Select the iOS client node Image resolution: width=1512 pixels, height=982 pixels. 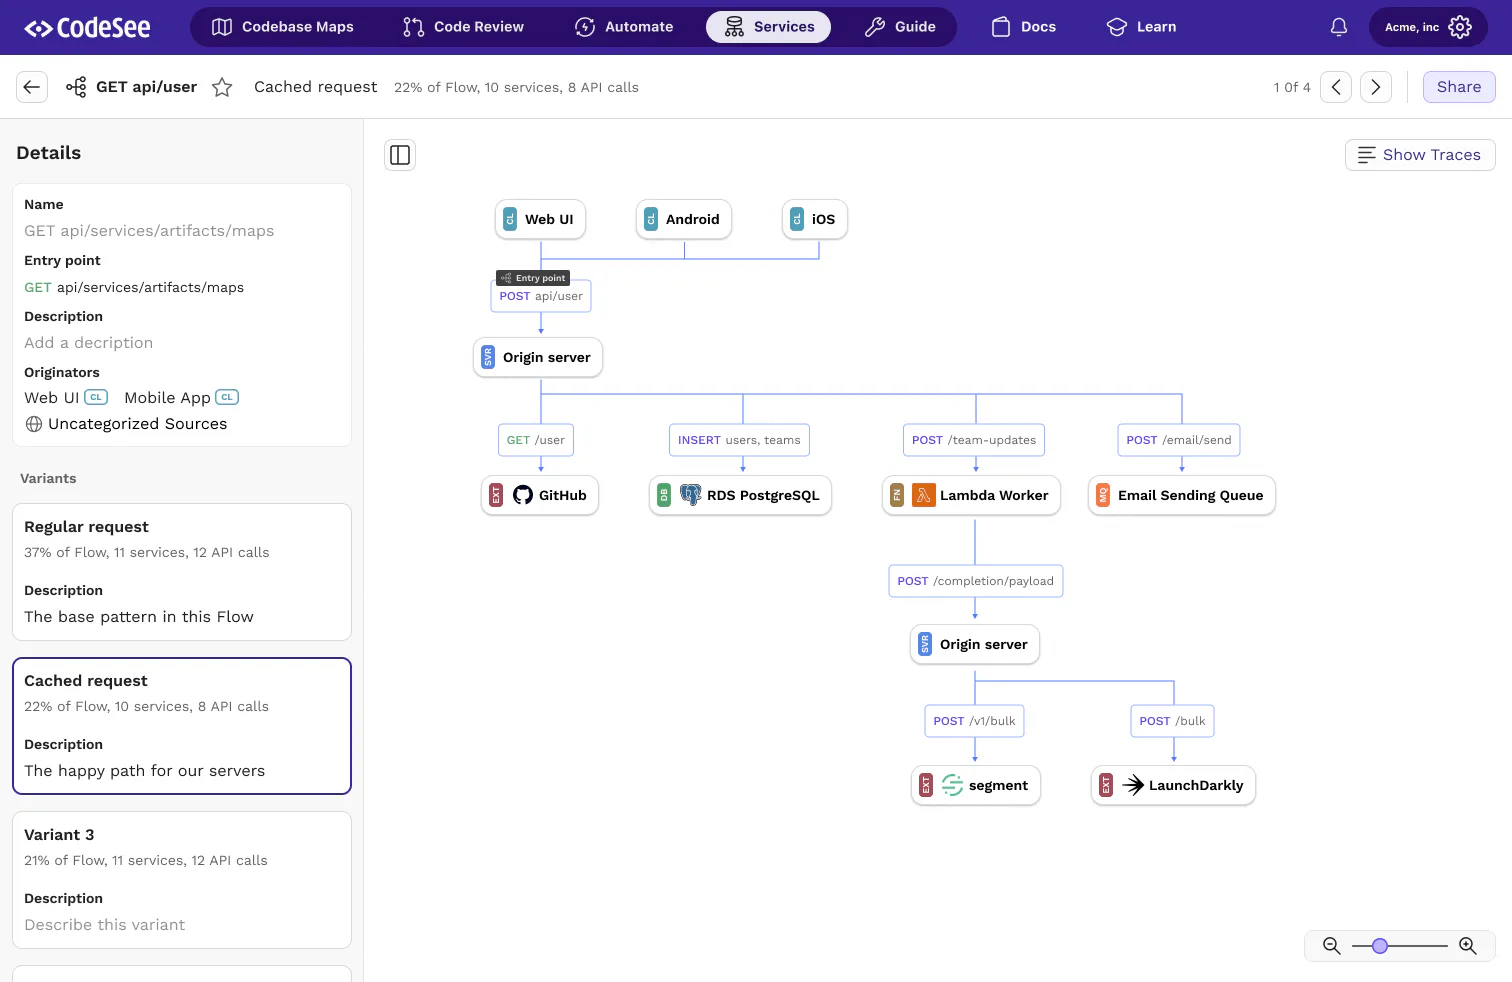pos(815,219)
